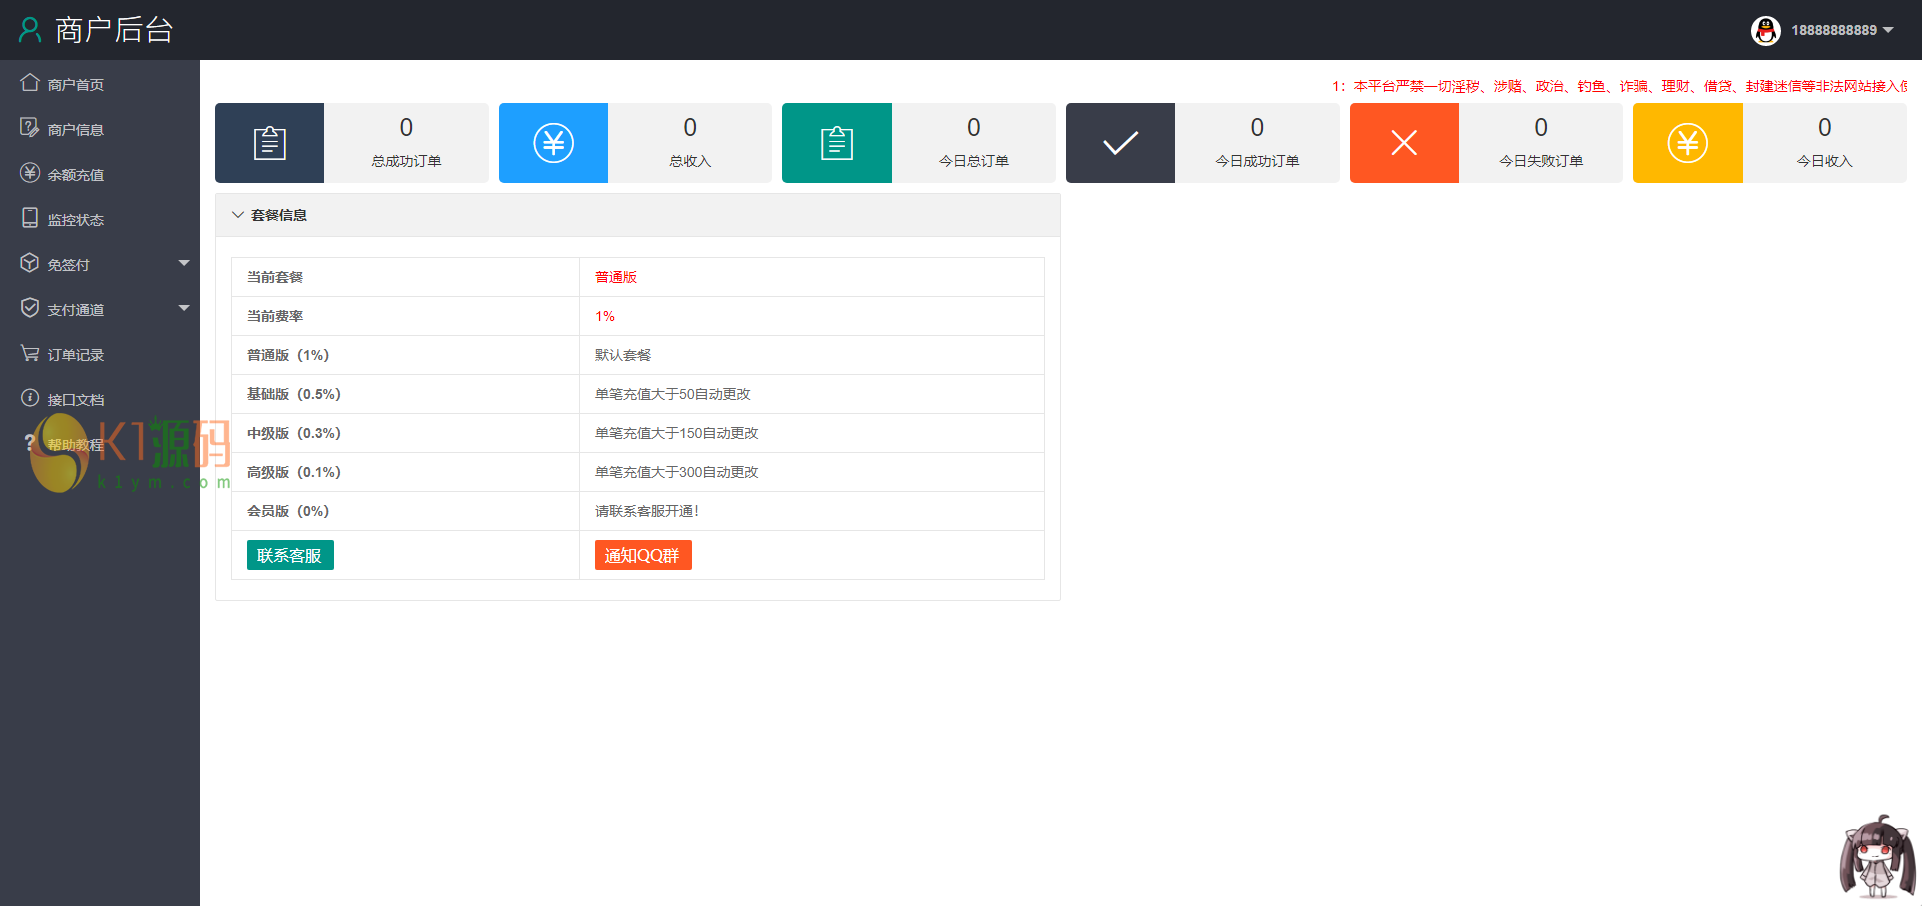This screenshot has width=1922, height=906.
Task: Click the orange X failed orders icon
Action: 1404,143
